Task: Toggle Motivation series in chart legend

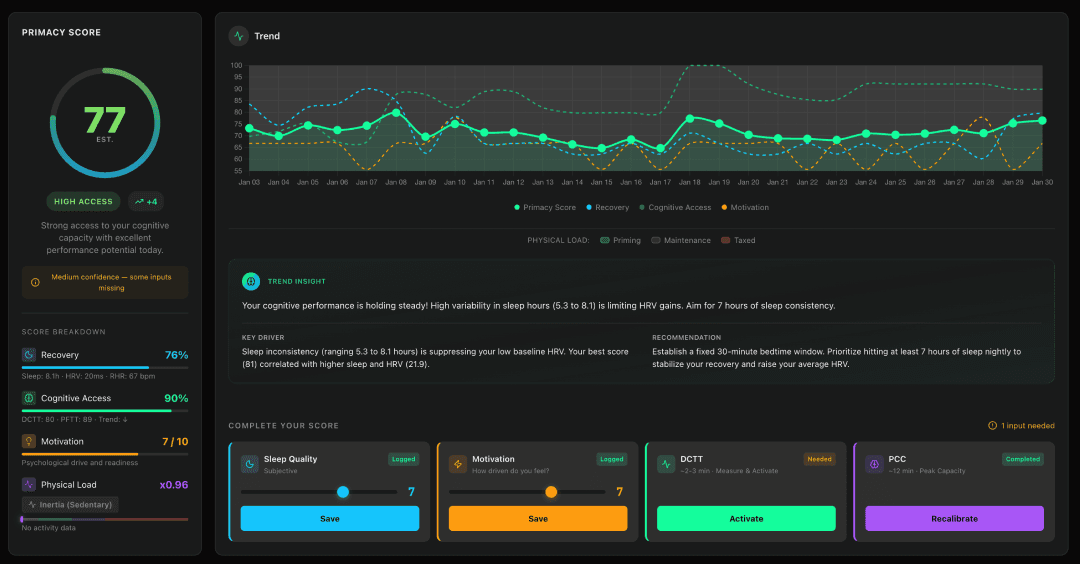Action: (x=745, y=207)
